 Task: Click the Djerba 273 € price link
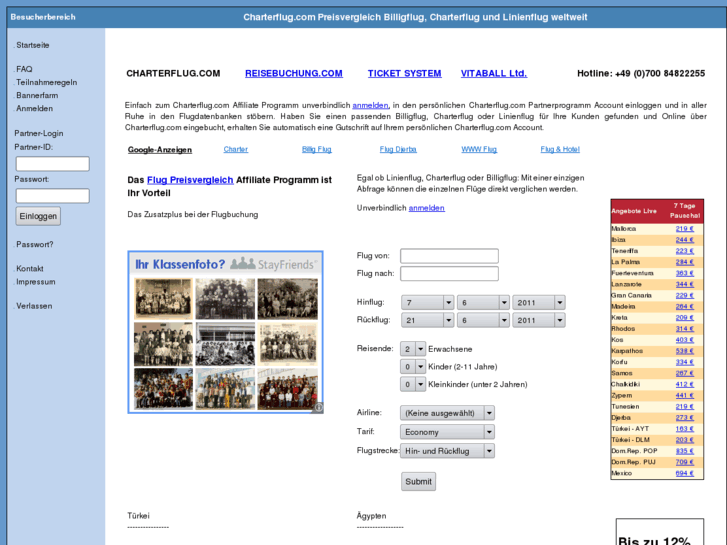tap(684, 418)
